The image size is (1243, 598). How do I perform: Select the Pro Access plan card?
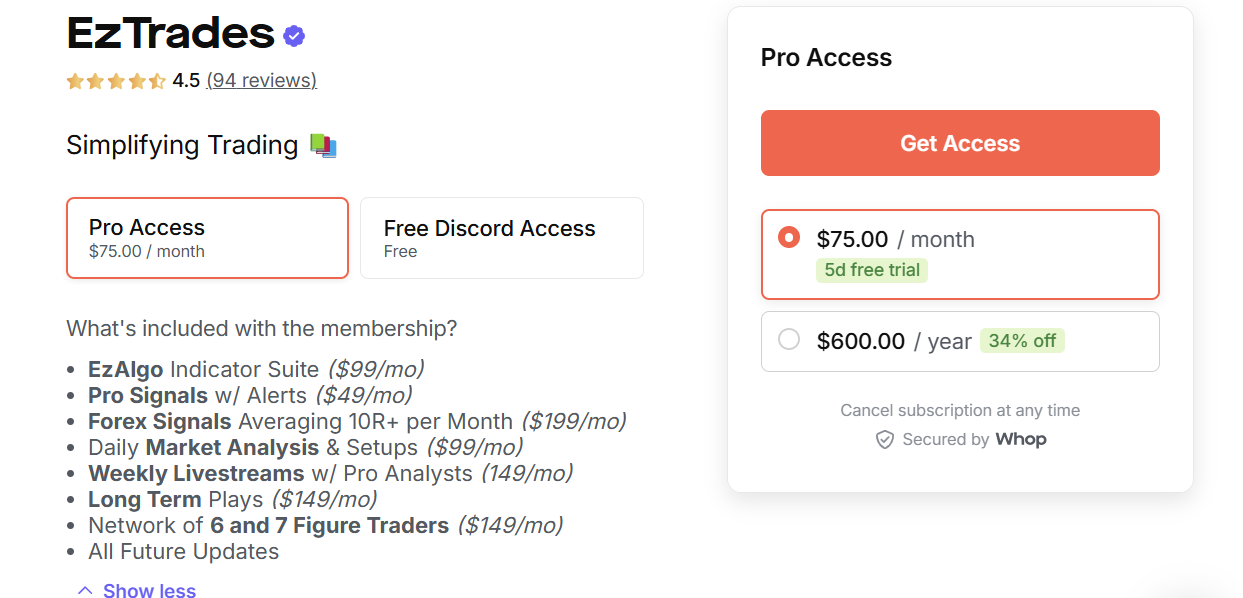pyautogui.click(x=207, y=238)
